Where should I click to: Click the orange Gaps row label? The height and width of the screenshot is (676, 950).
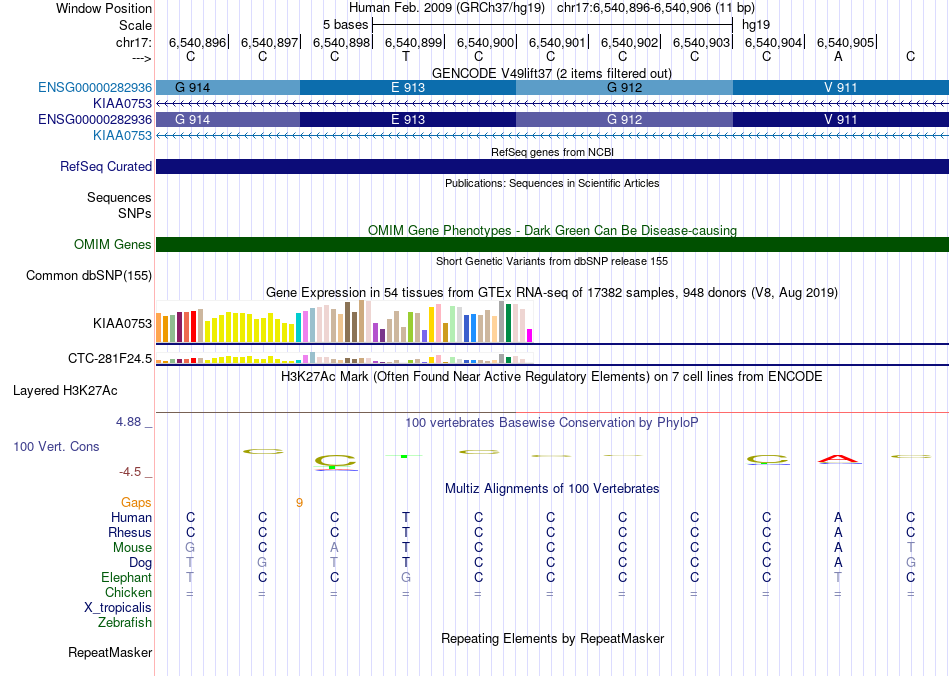tap(136, 502)
